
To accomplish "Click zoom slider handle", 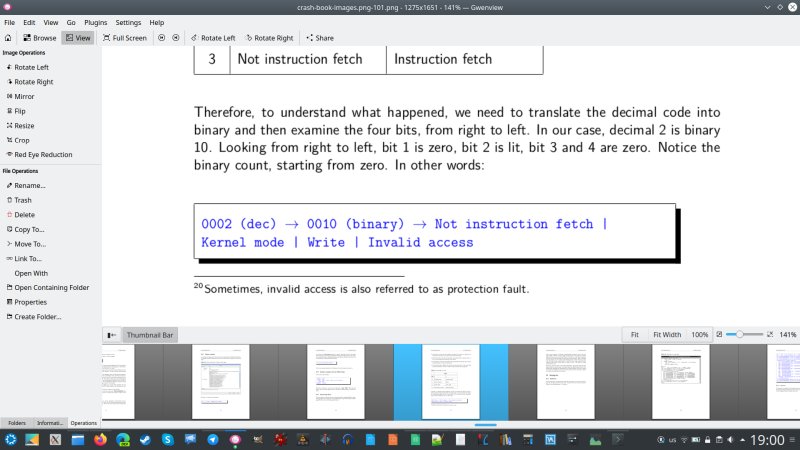I will pos(739,335).
